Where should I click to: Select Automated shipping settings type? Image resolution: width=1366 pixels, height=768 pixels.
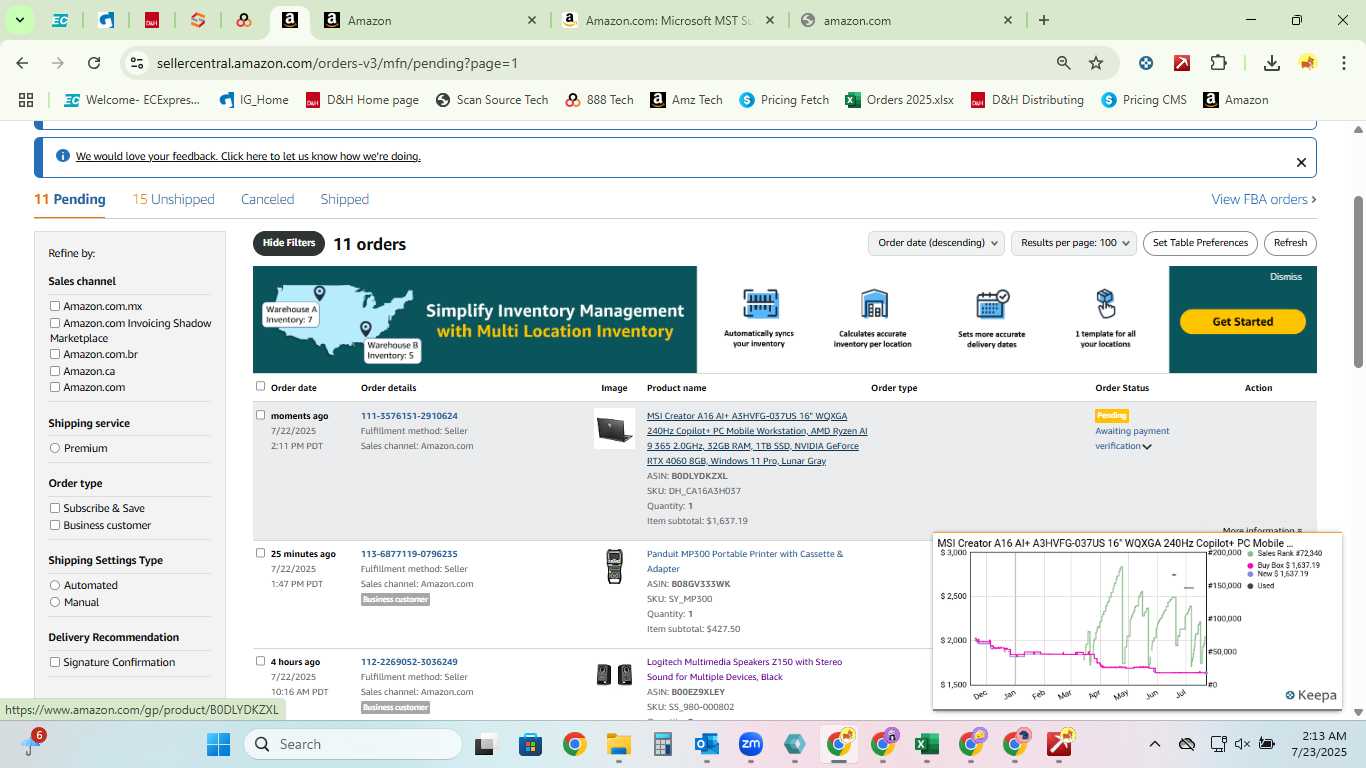click(55, 585)
